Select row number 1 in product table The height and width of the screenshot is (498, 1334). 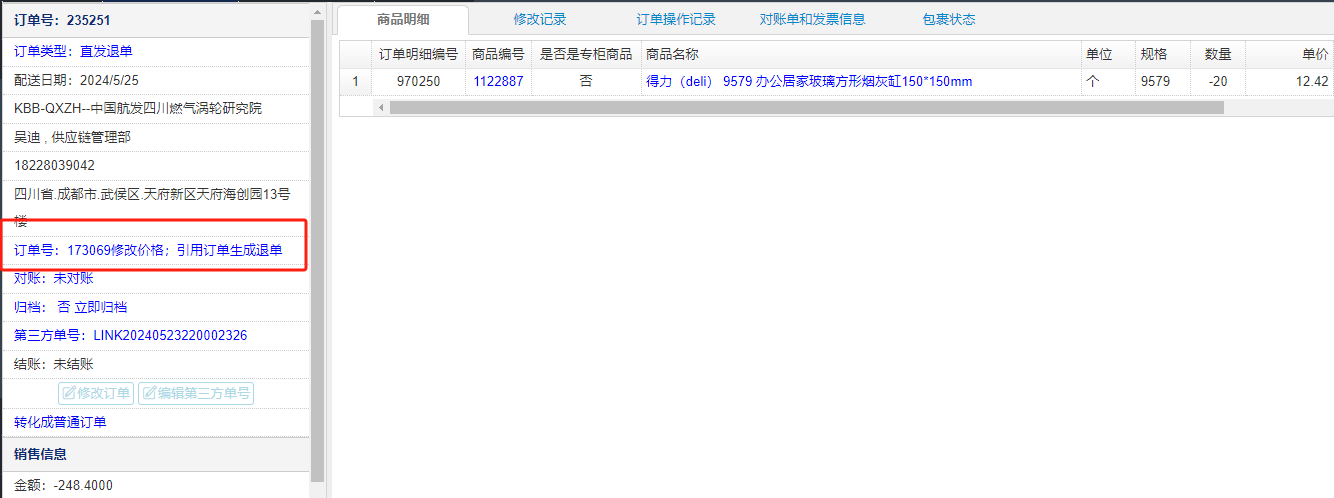tap(355, 81)
